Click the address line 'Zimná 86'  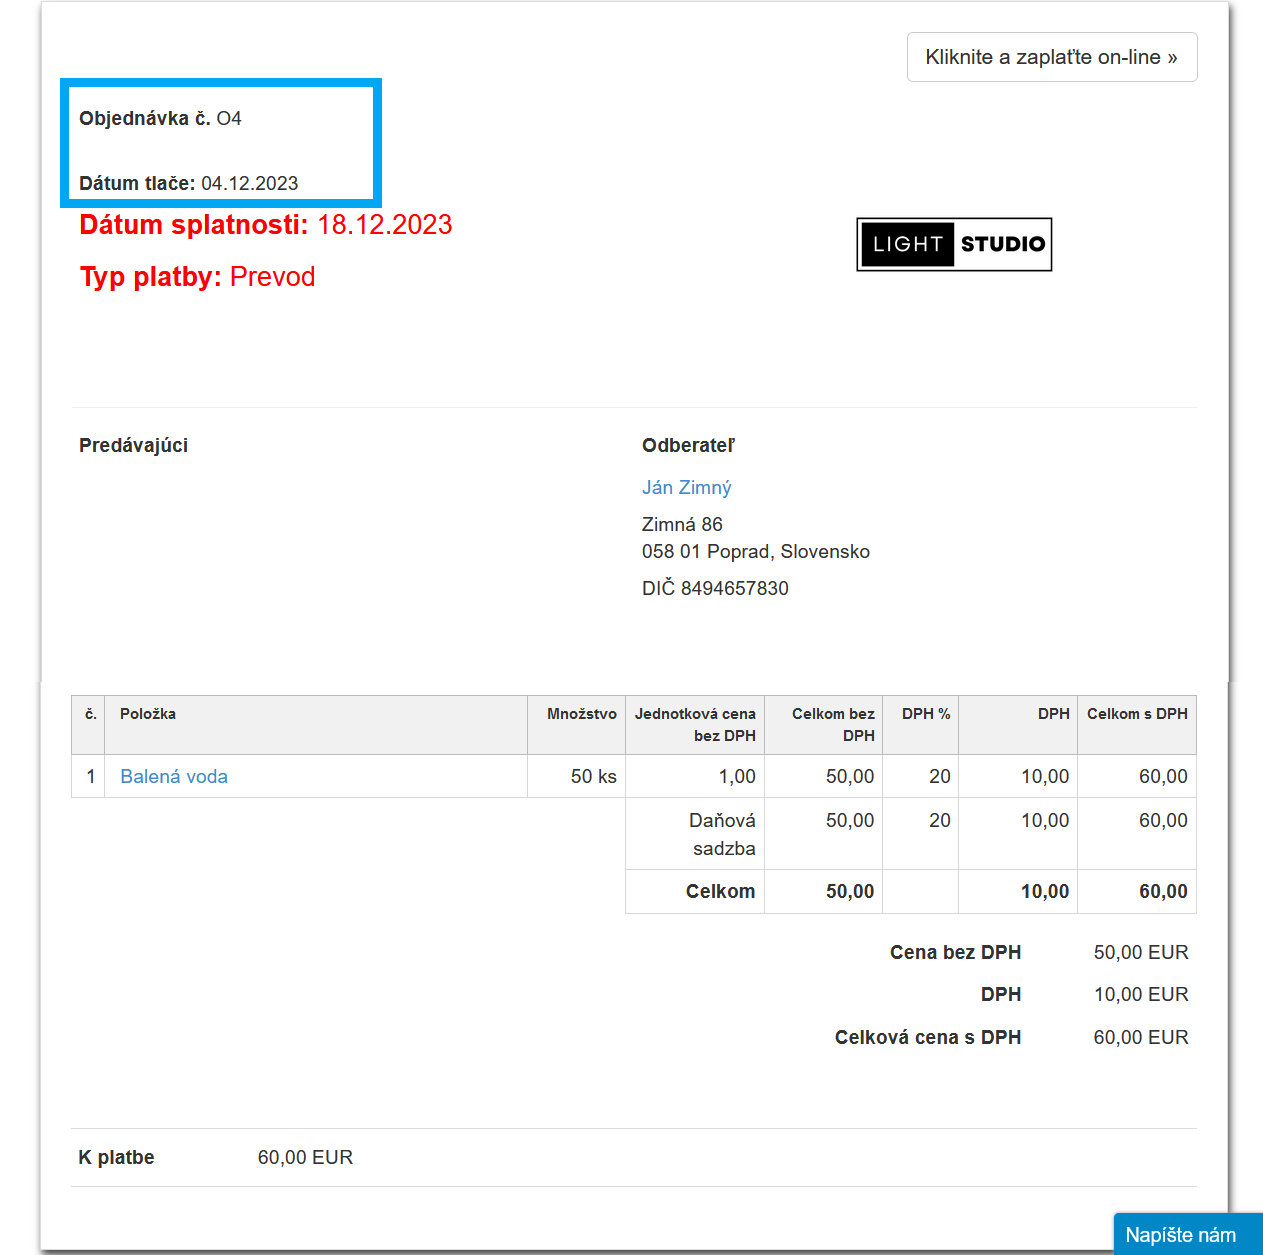(x=682, y=524)
